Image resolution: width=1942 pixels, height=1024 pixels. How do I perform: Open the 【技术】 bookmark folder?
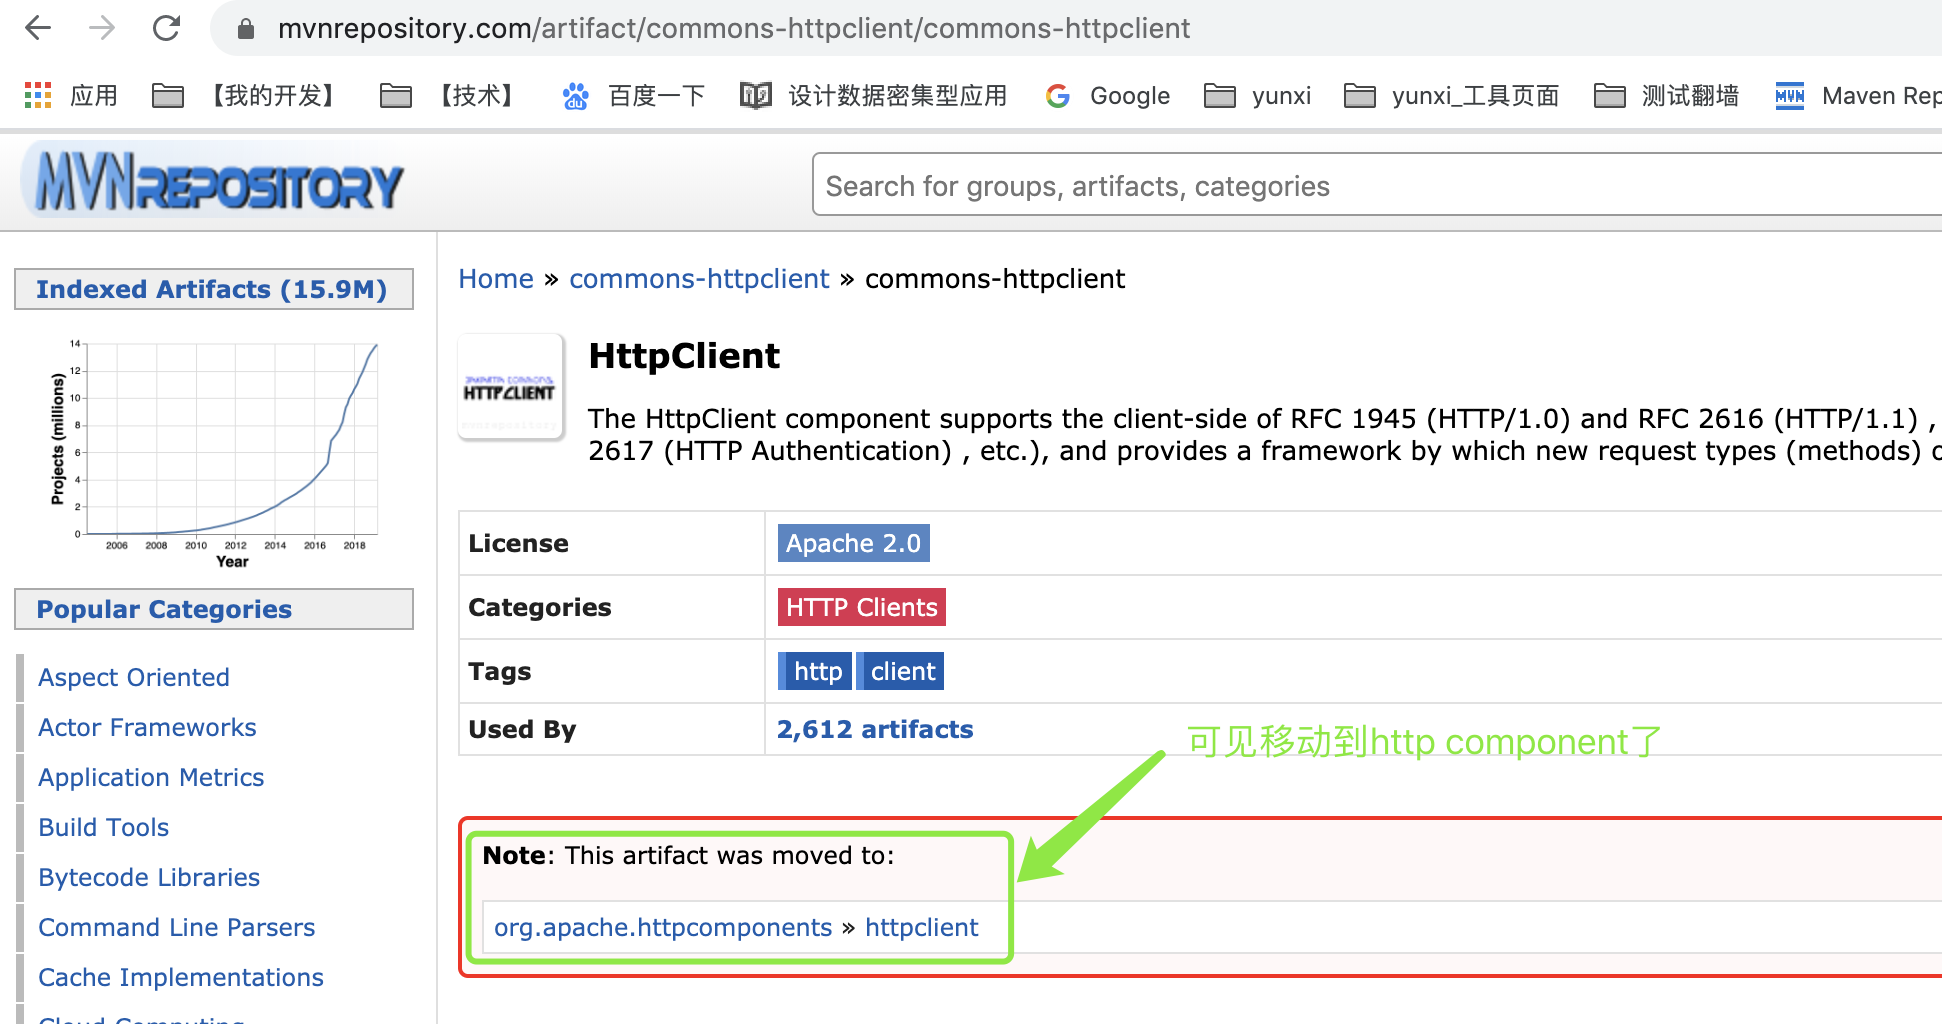(447, 95)
